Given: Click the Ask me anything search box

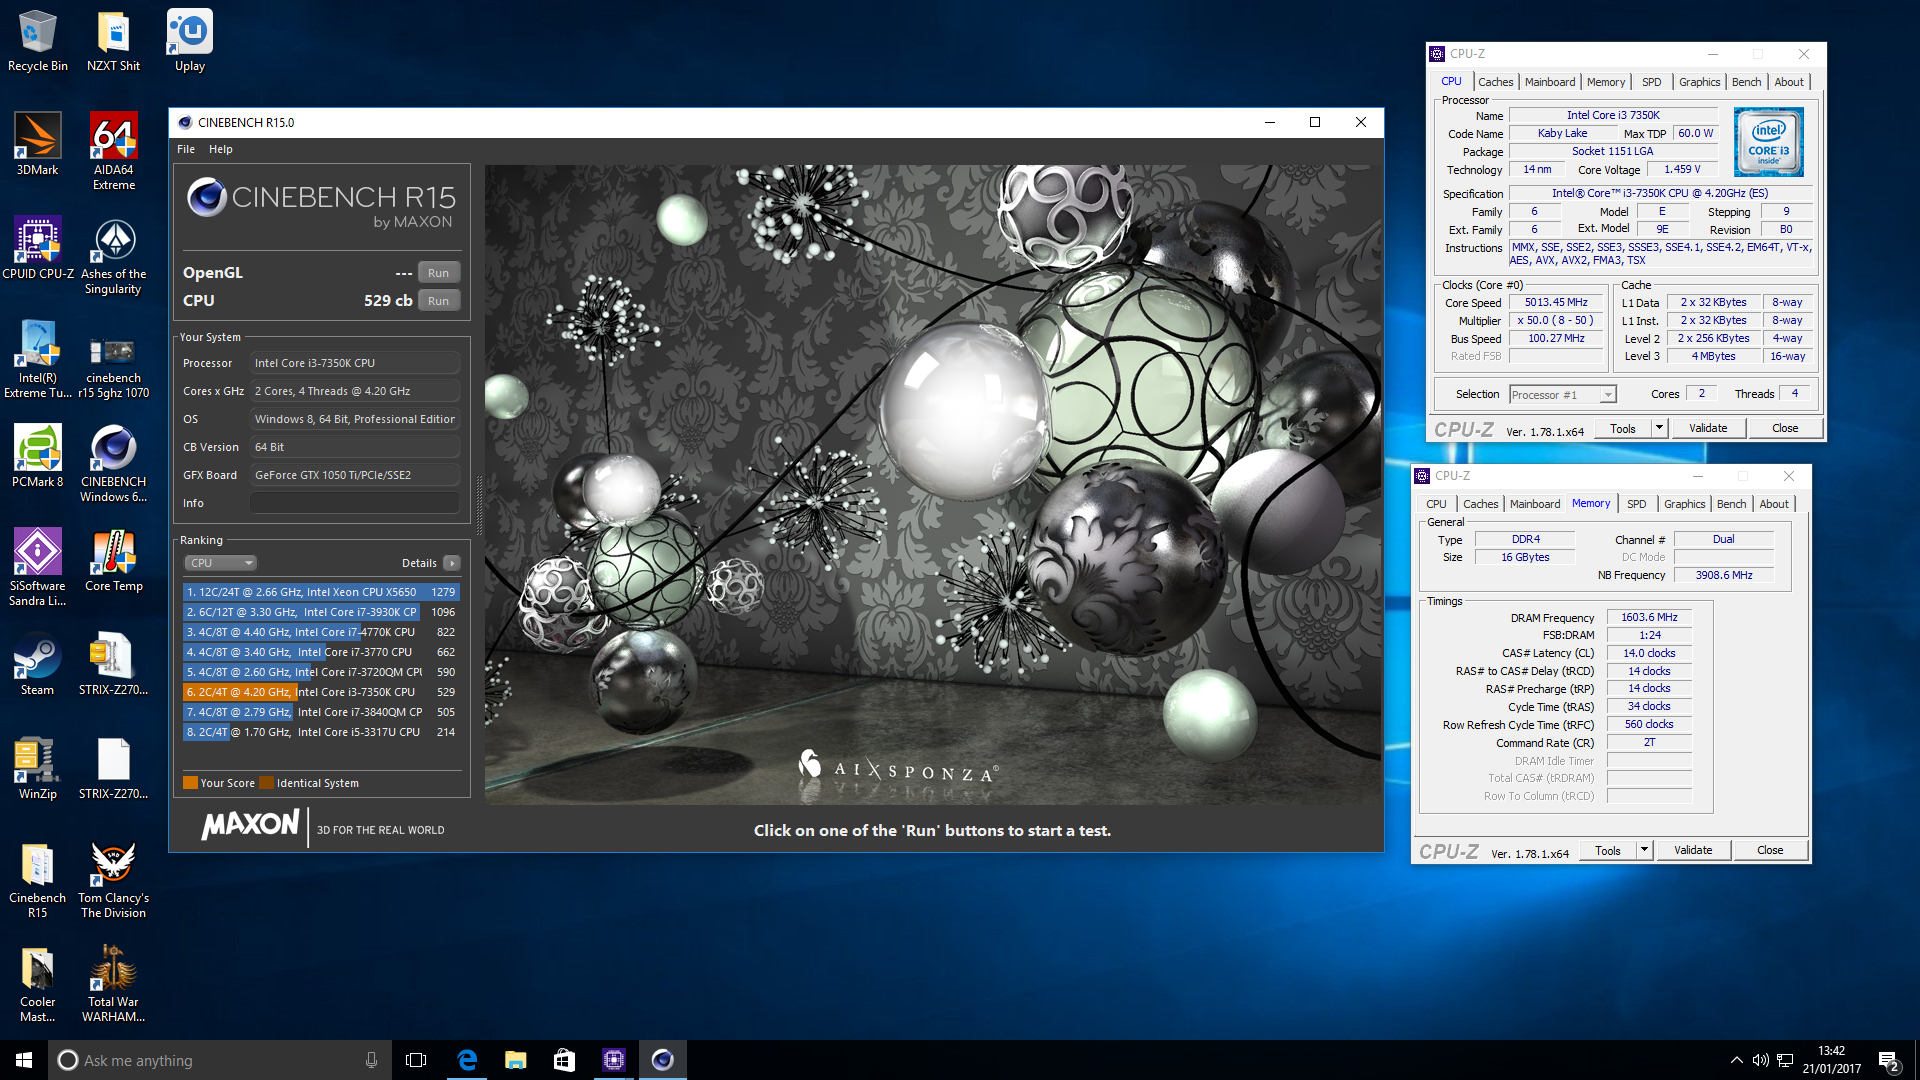Looking at the screenshot, I should [218, 1060].
